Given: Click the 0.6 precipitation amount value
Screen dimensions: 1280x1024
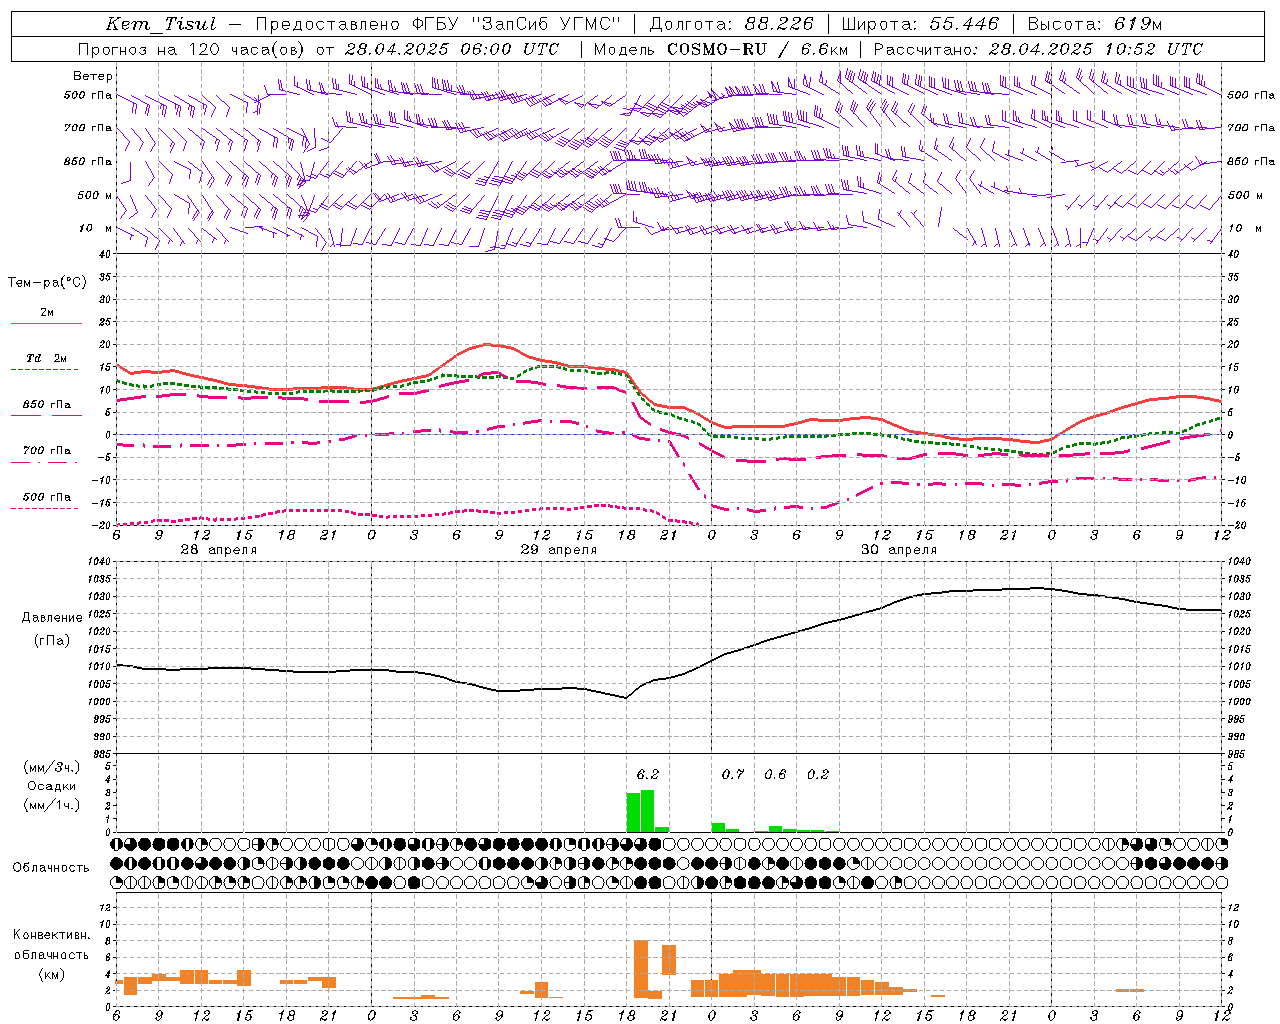Looking at the screenshot, I should coord(775,774).
